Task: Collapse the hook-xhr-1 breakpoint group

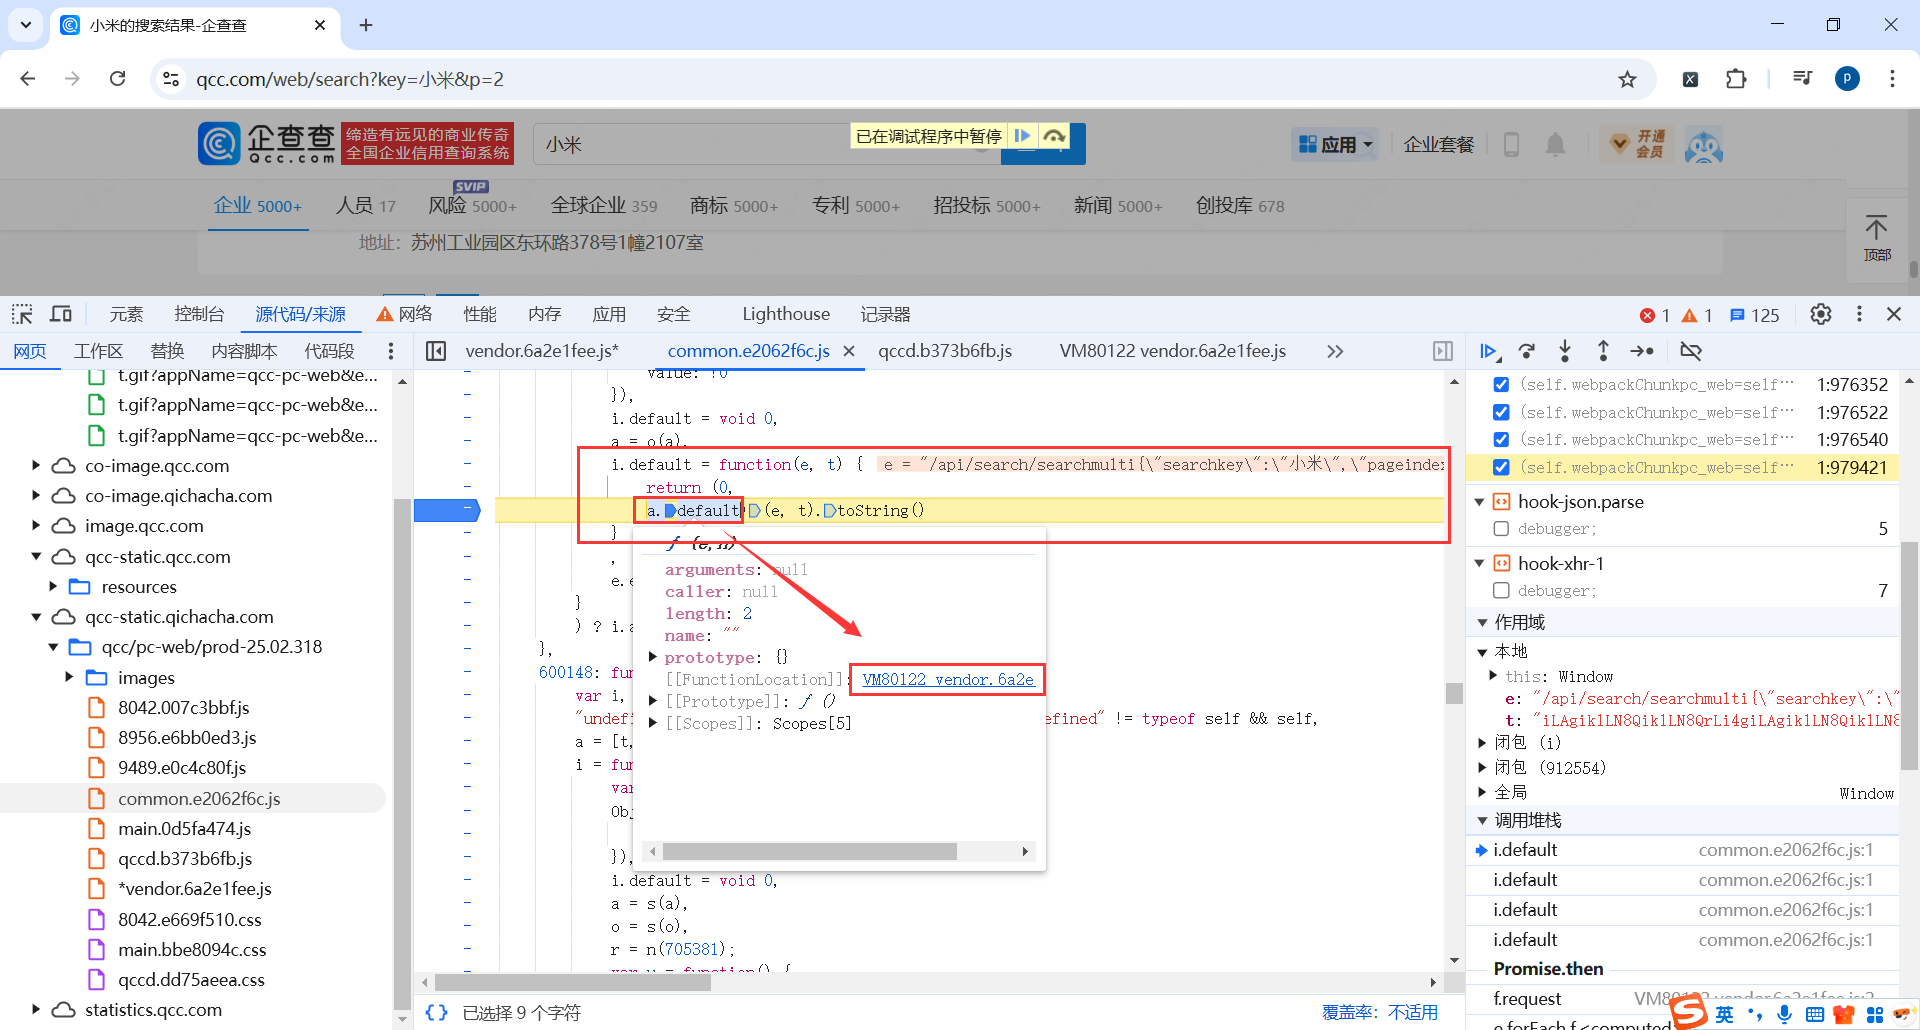Action: [x=1480, y=564]
